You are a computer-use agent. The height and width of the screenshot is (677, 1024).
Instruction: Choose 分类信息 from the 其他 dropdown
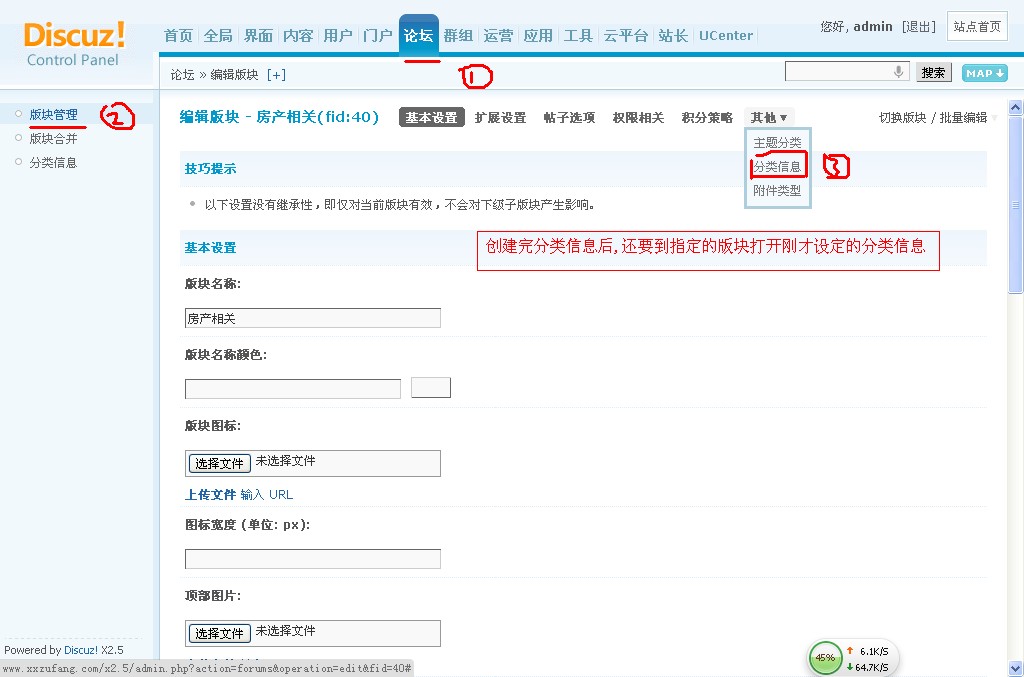(777, 166)
